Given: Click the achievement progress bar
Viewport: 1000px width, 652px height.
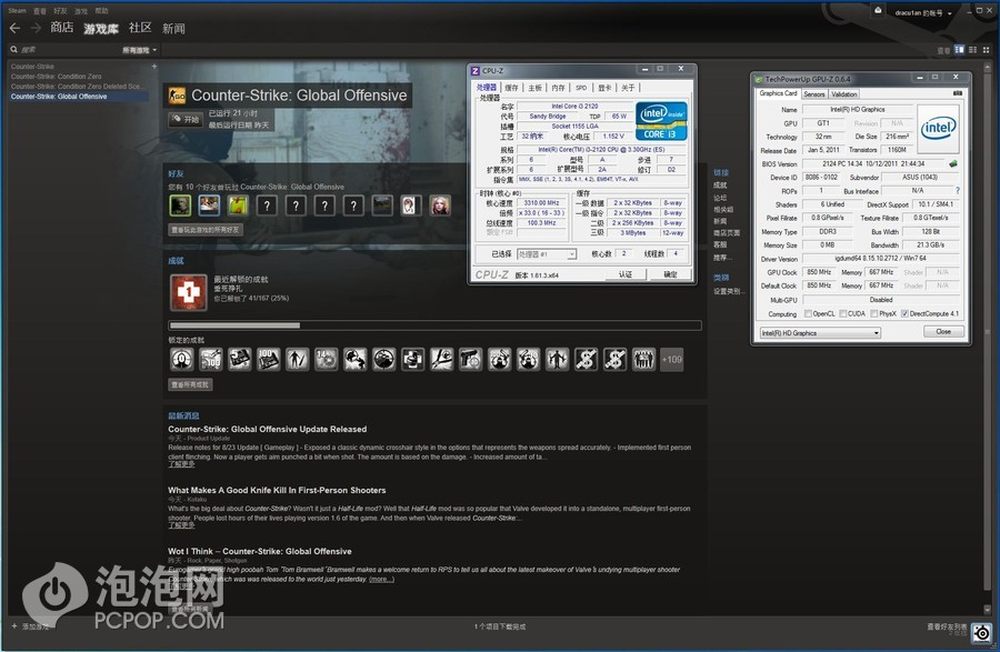Looking at the screenshot, I should 435,325.
